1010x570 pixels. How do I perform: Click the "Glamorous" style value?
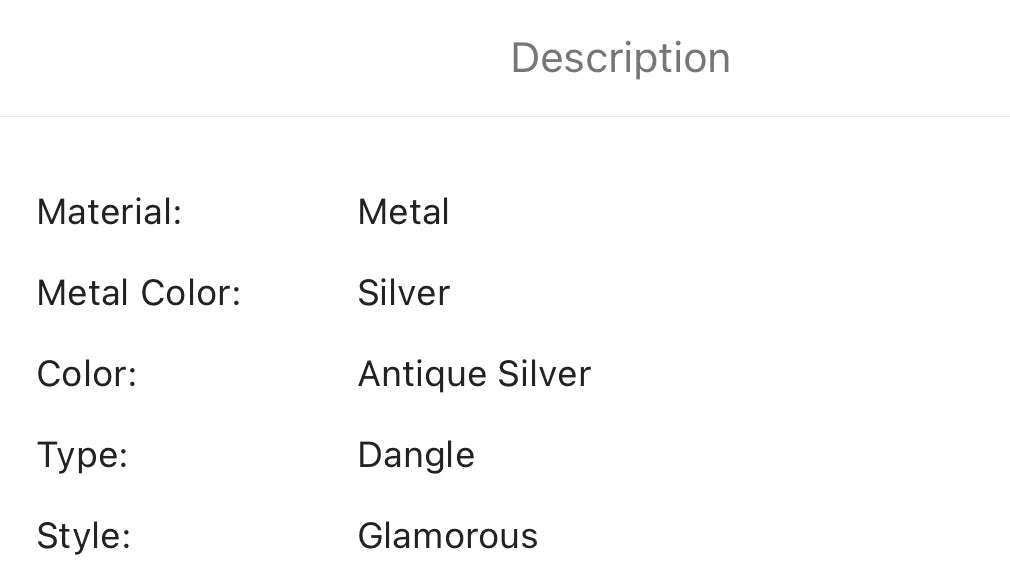click(x=447, y=536)
